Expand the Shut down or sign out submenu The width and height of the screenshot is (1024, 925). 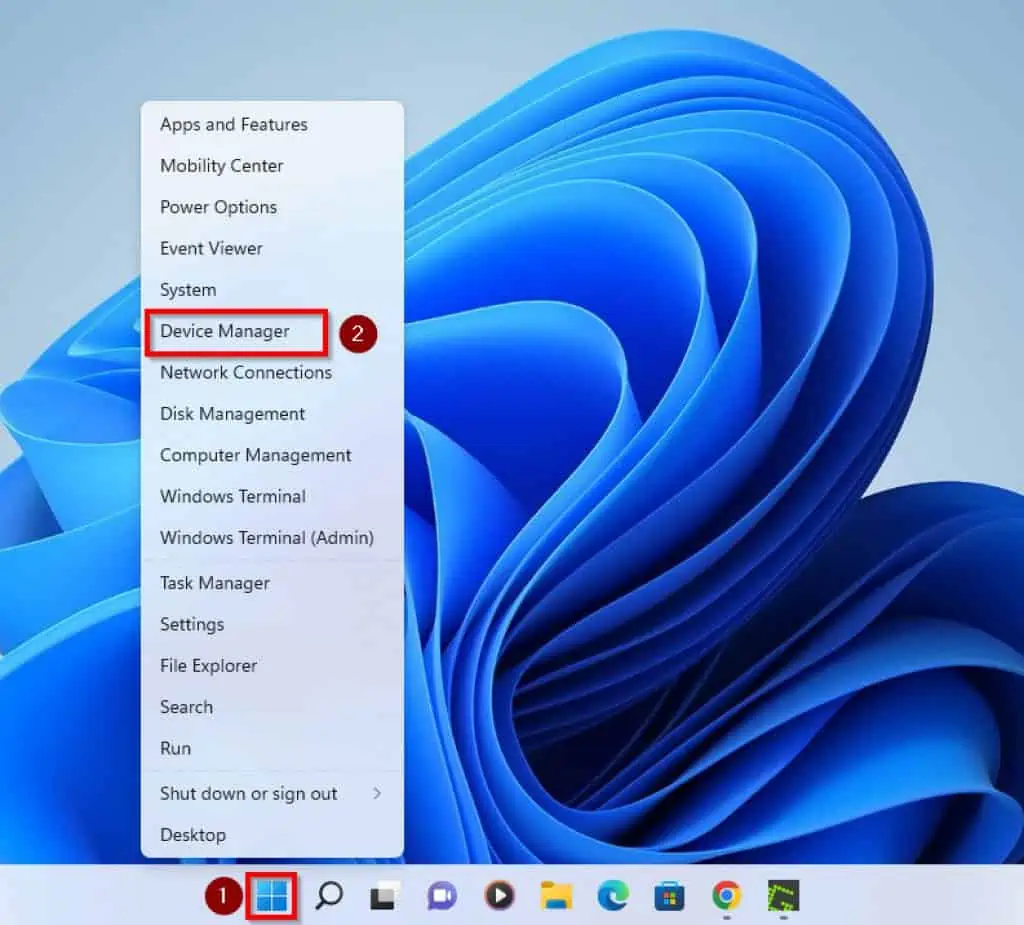coord(249,793)
